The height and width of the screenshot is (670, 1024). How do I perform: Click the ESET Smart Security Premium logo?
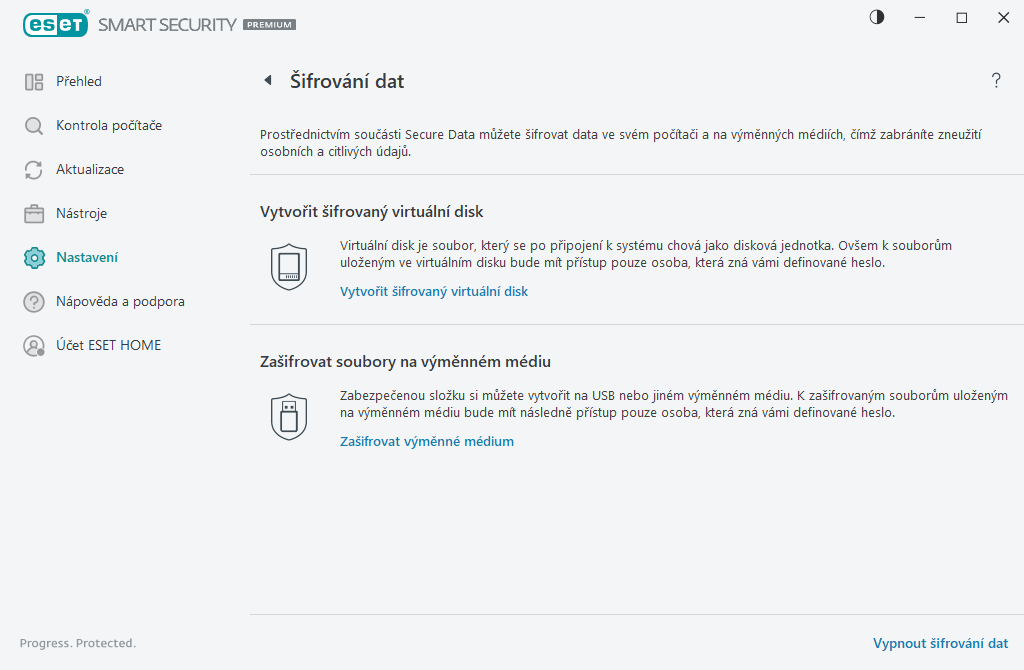158,24
